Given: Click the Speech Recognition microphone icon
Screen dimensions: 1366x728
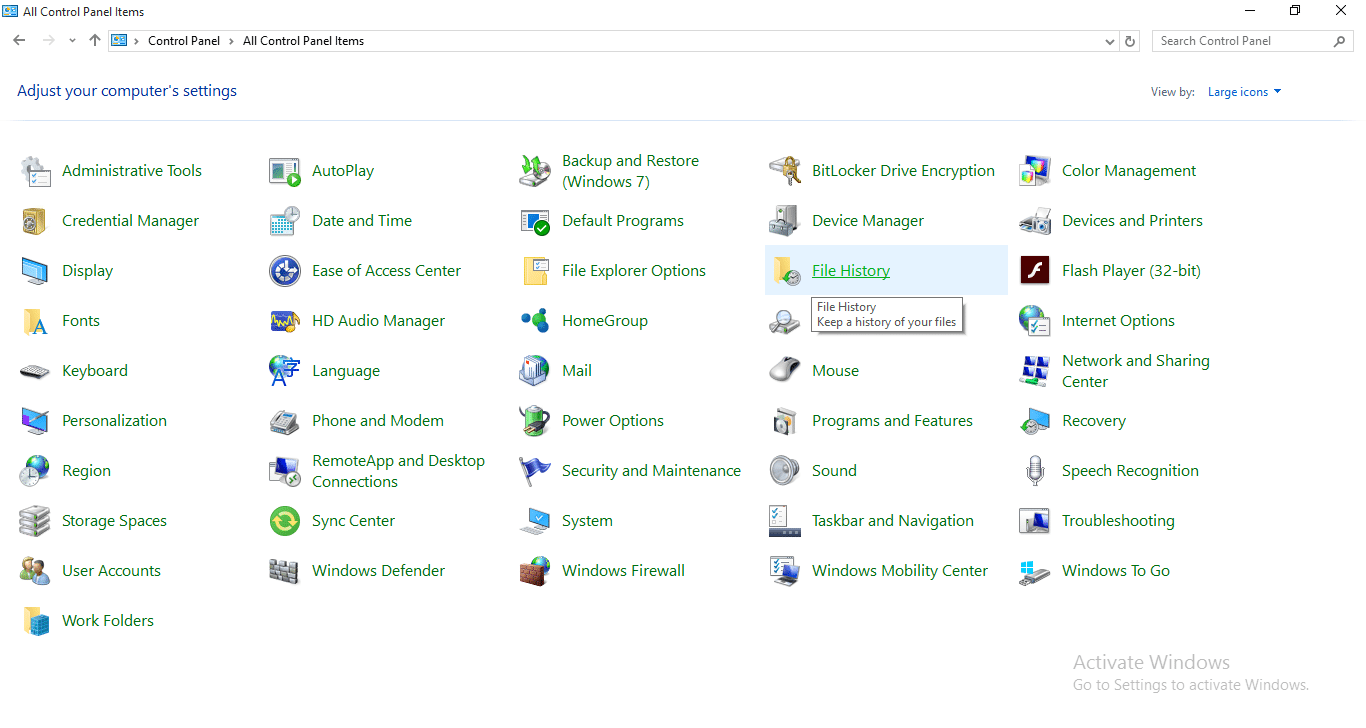Looking at the screenshot, I should pyautogui.click(x=1035, y=471).
